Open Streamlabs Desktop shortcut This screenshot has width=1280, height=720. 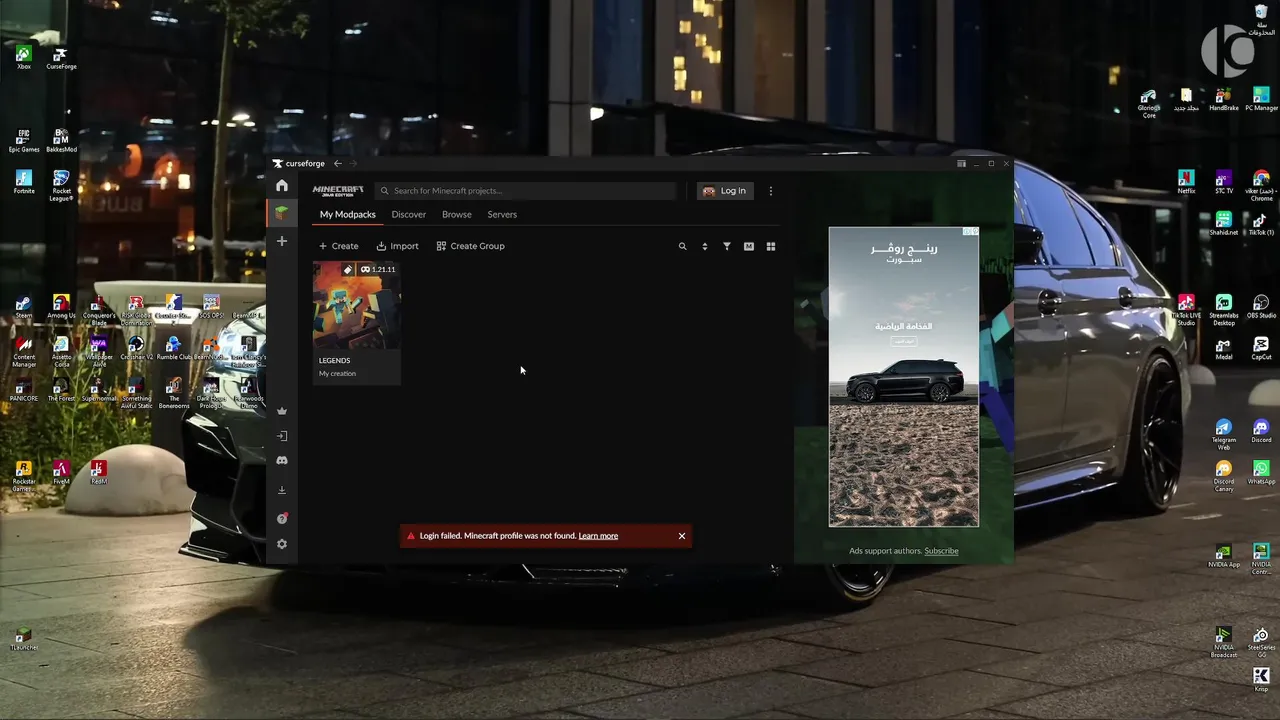1224,310
